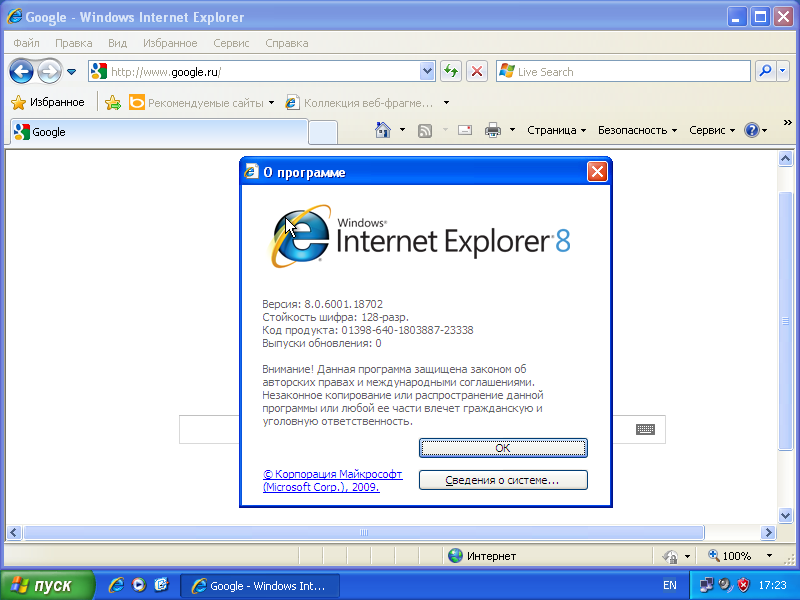800x600 pixels.
Task: Focus the Live Search box
Action: pos(623,71)
